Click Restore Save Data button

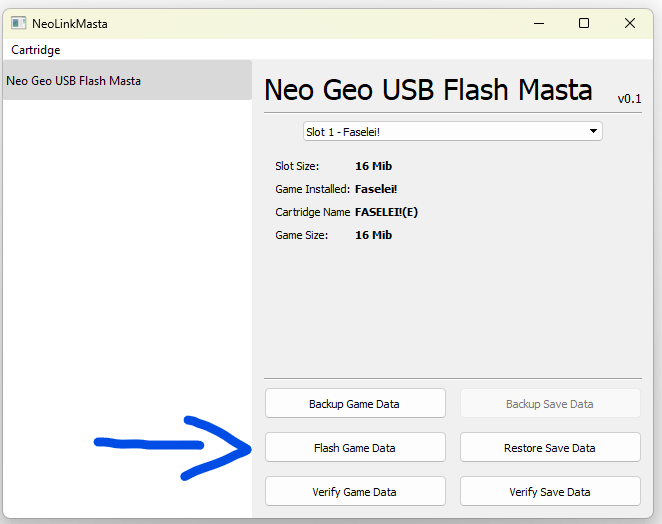[549, 448]
